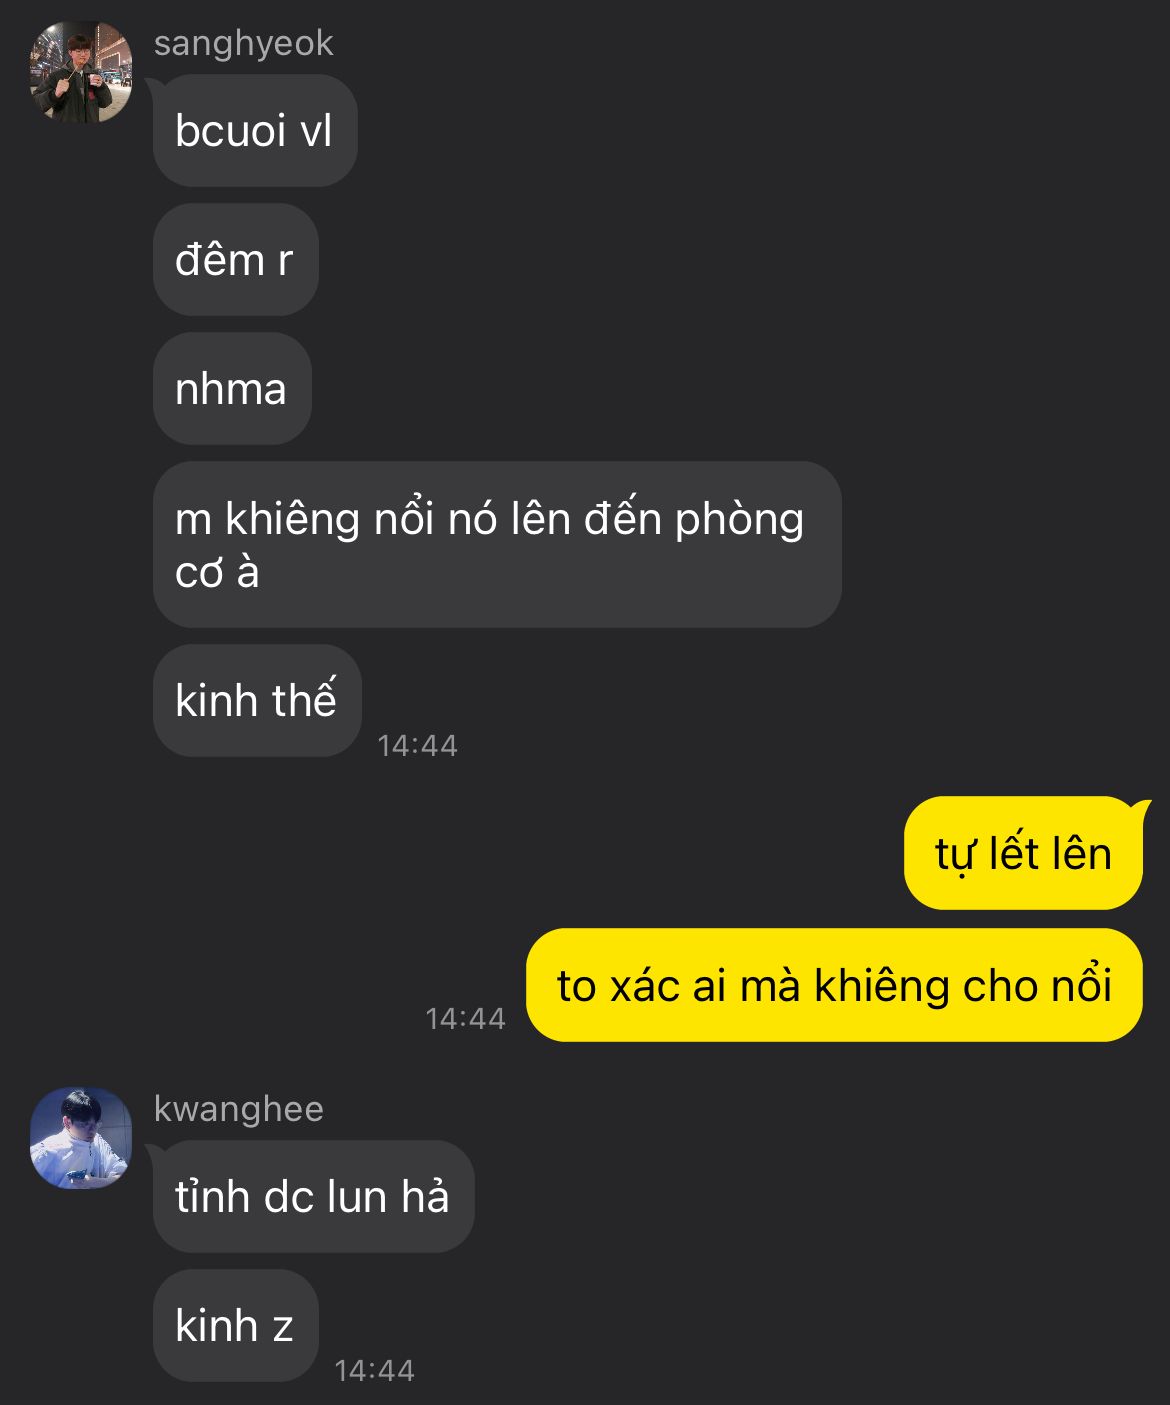Tap the 14:44 timestamp beside the yellow bubble
1170x1405 pixels.
coord(465,1018)
